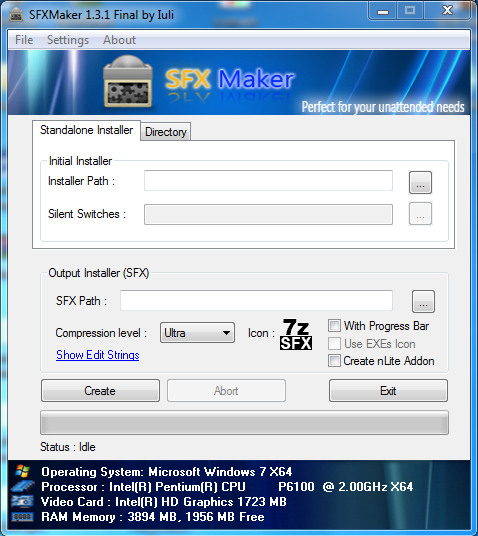The image size is (478, 536).
Task: Open the Compression level dropdown
Action: tap(197, 333)
